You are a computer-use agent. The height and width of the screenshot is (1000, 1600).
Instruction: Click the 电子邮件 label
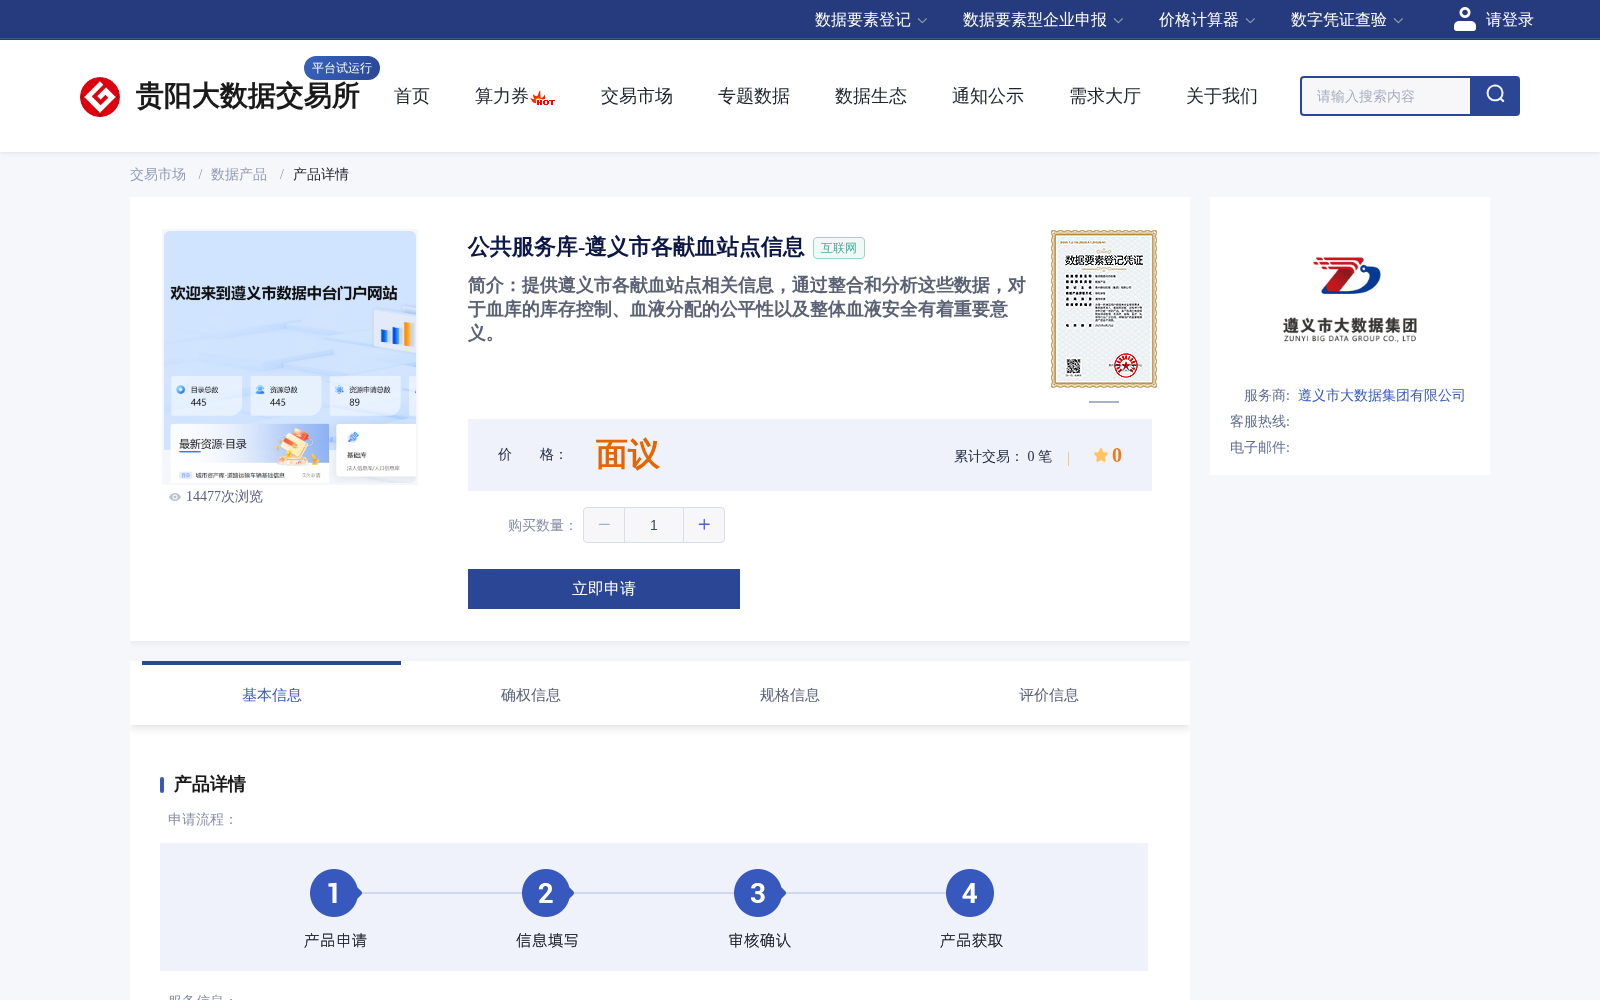[x=1260, y=447]
